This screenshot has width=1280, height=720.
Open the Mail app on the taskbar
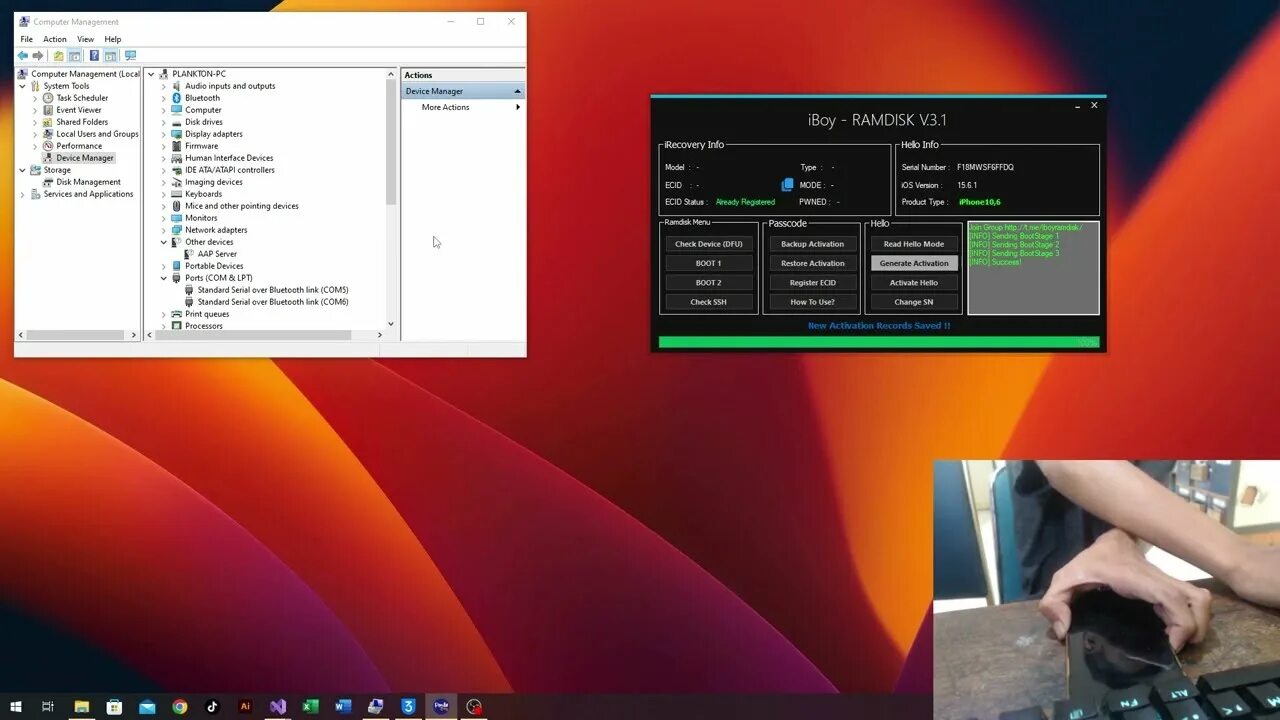click(147, 706)
